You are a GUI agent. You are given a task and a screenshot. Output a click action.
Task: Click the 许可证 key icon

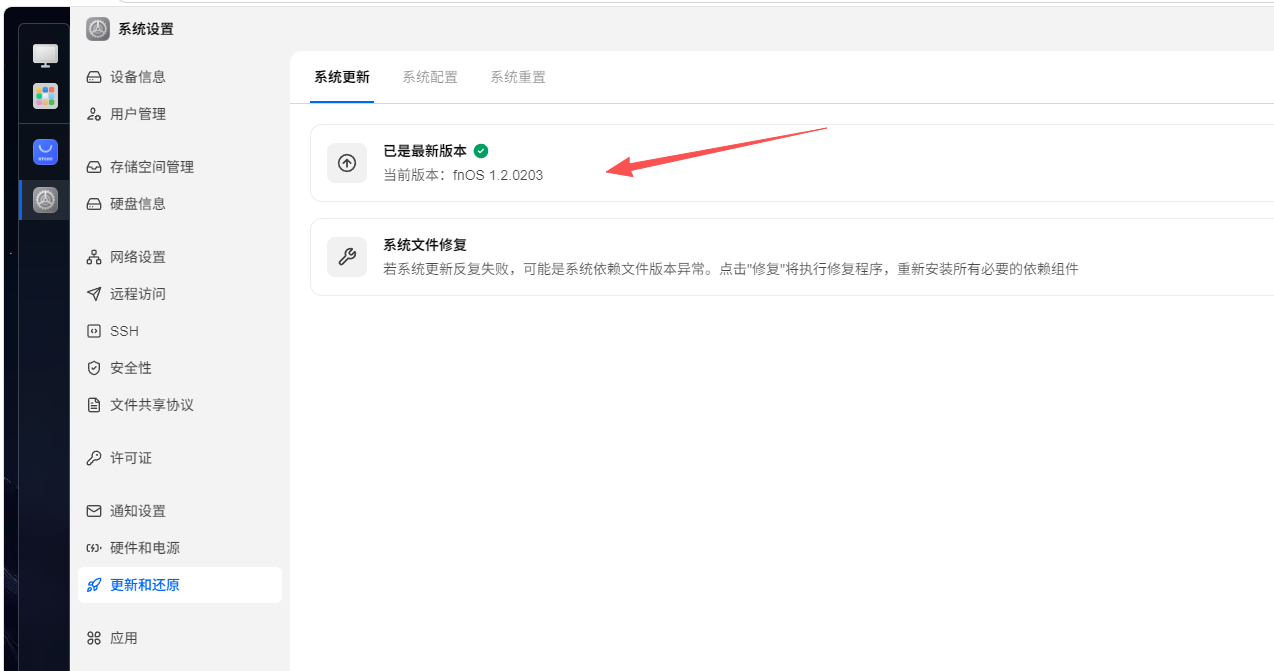pos(94,458)
